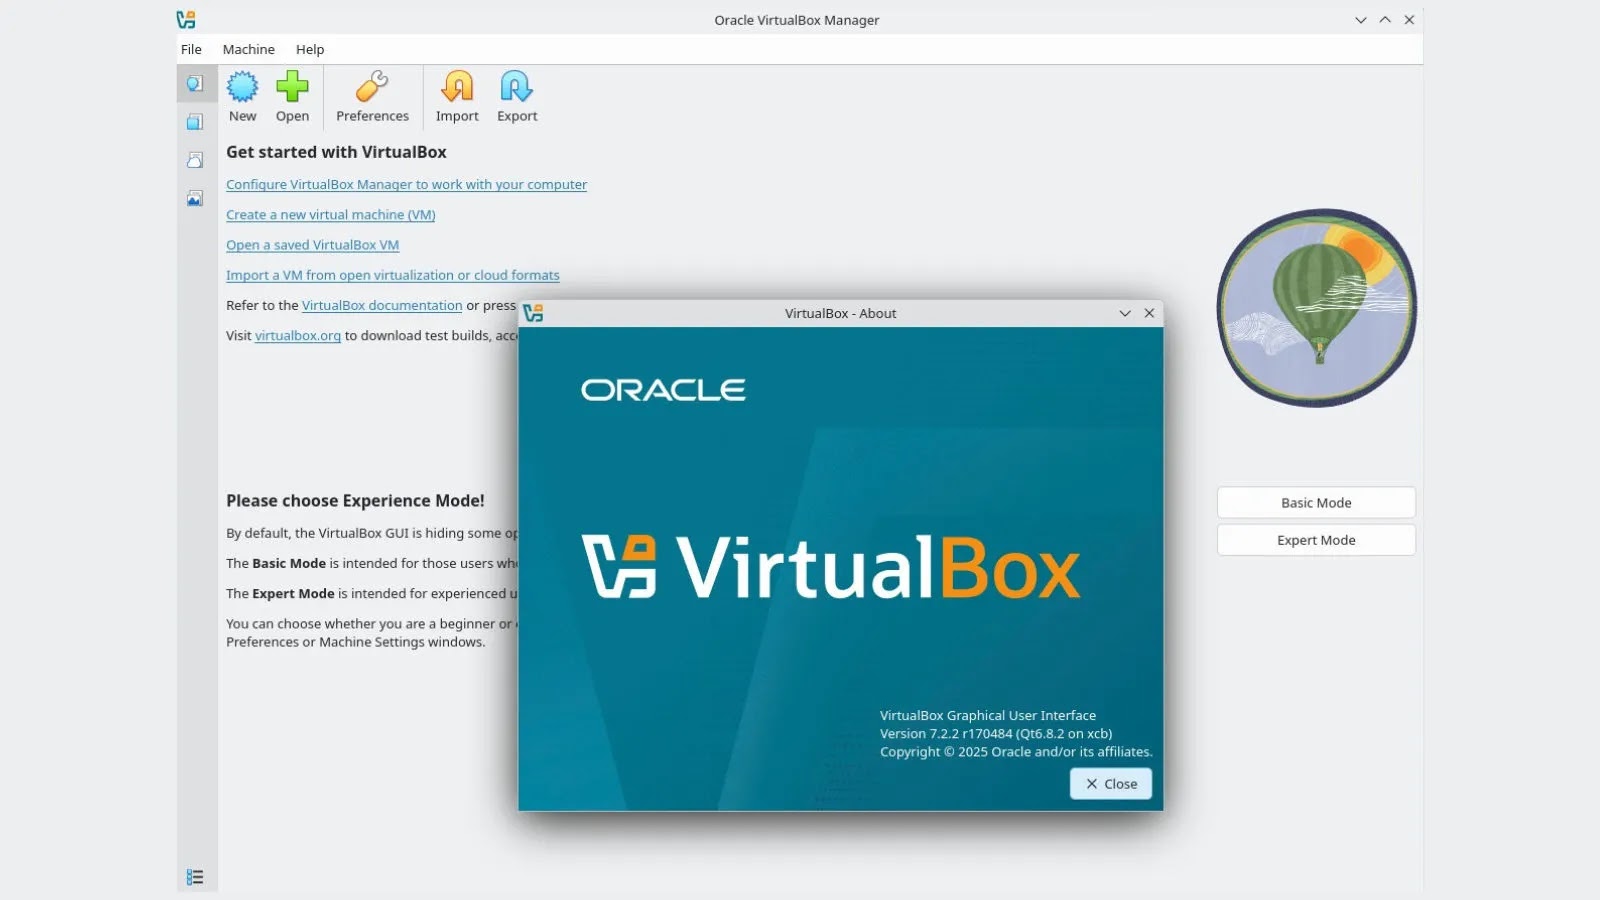Select the Open toolbar icon

(x=292, y=95)
